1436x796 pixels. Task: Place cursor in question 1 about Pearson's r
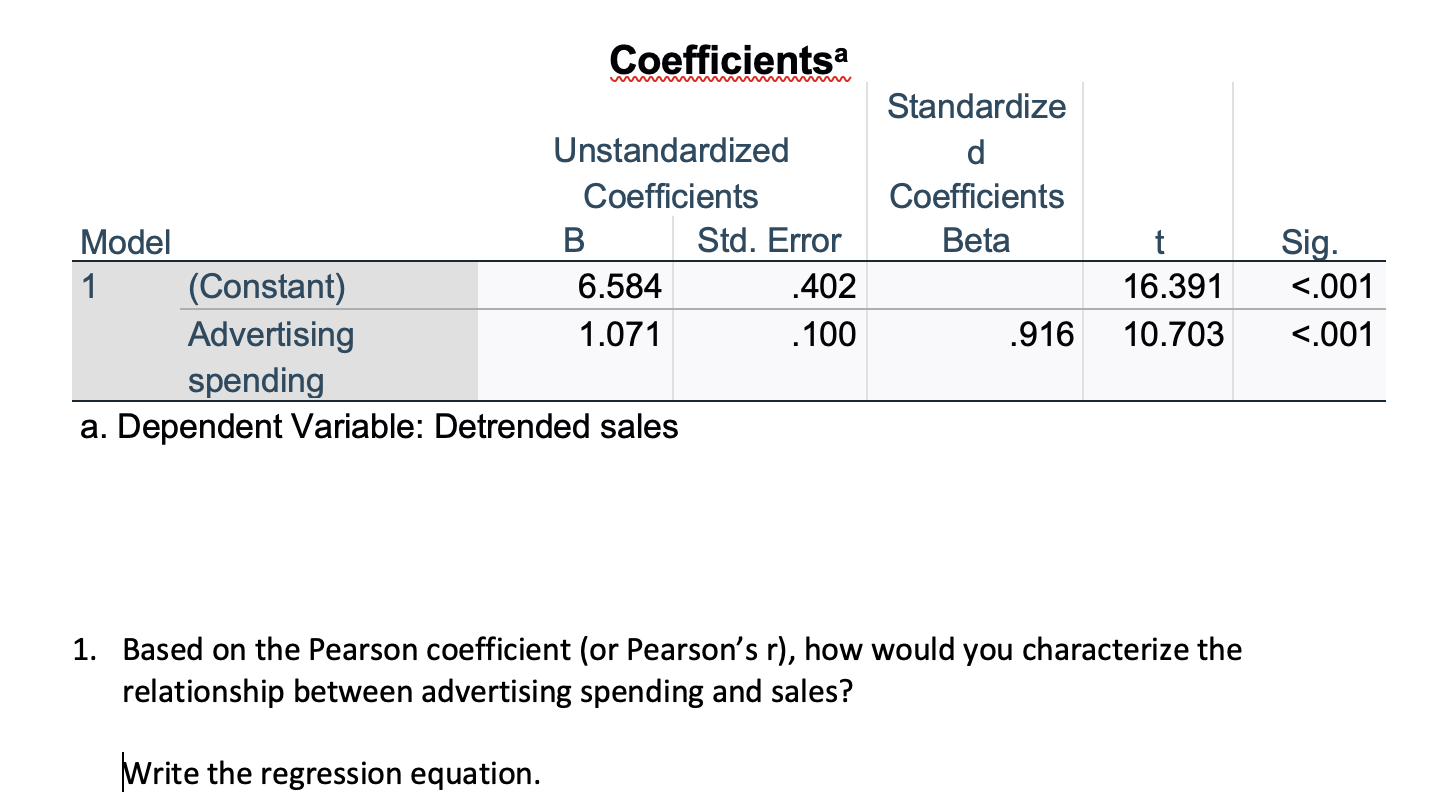(682, 670)
